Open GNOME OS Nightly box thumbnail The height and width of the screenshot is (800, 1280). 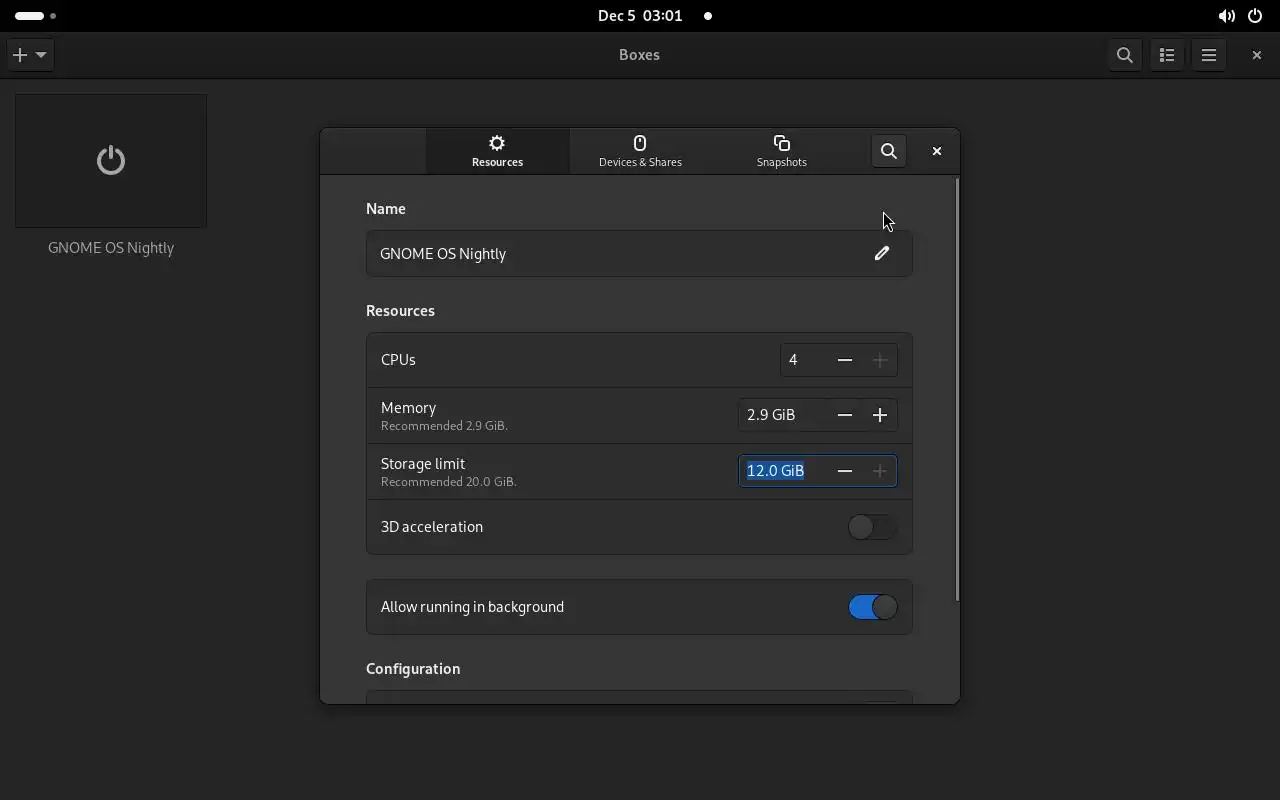click(111, 161)
